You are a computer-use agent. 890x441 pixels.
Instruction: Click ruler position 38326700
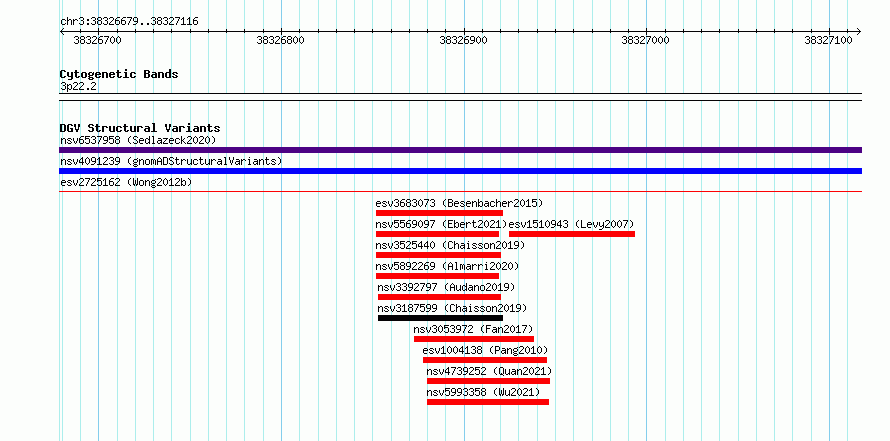click(98, 40)
